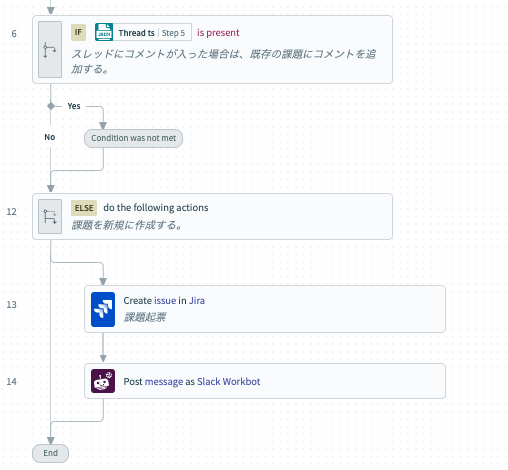Viewport: 508px width, 470px height.
Task: Click the 'Condition was not met' pill
Action: (133, 138)
